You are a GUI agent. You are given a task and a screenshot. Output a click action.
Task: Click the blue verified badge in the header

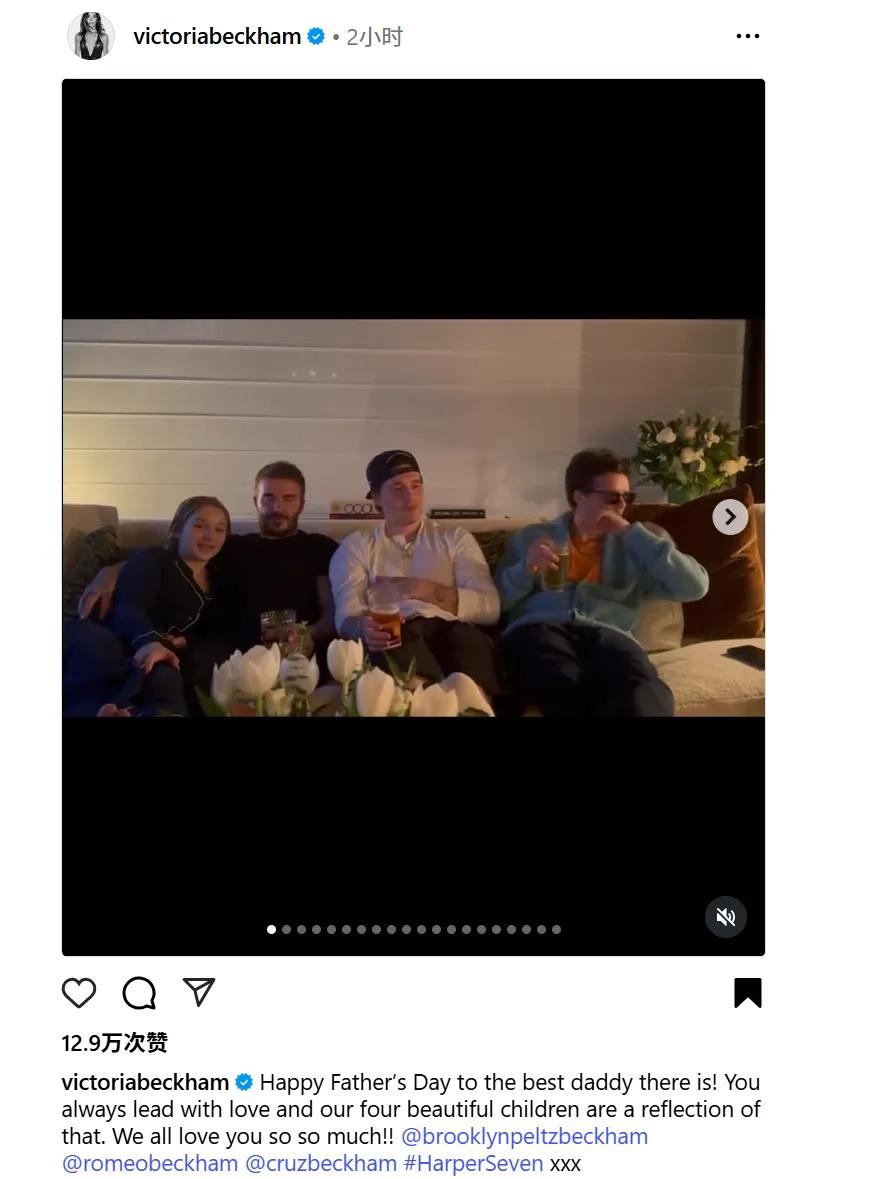(317, 36)
